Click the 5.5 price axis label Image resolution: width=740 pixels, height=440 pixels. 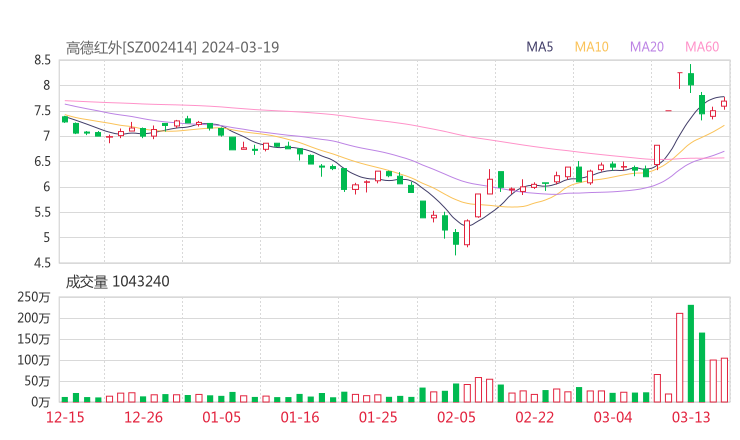point(42,212)
